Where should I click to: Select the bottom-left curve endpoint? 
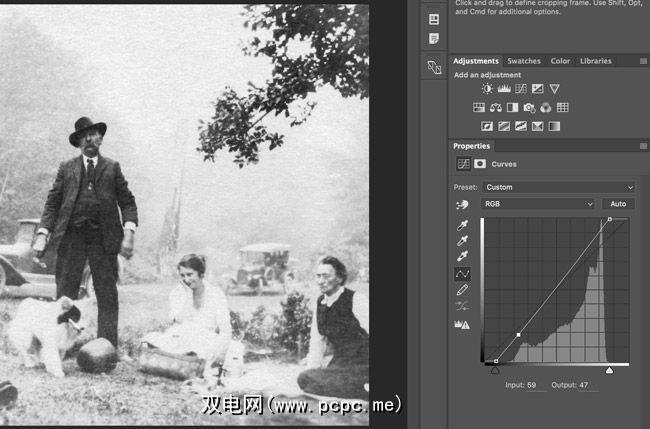[x=496, y=361]
